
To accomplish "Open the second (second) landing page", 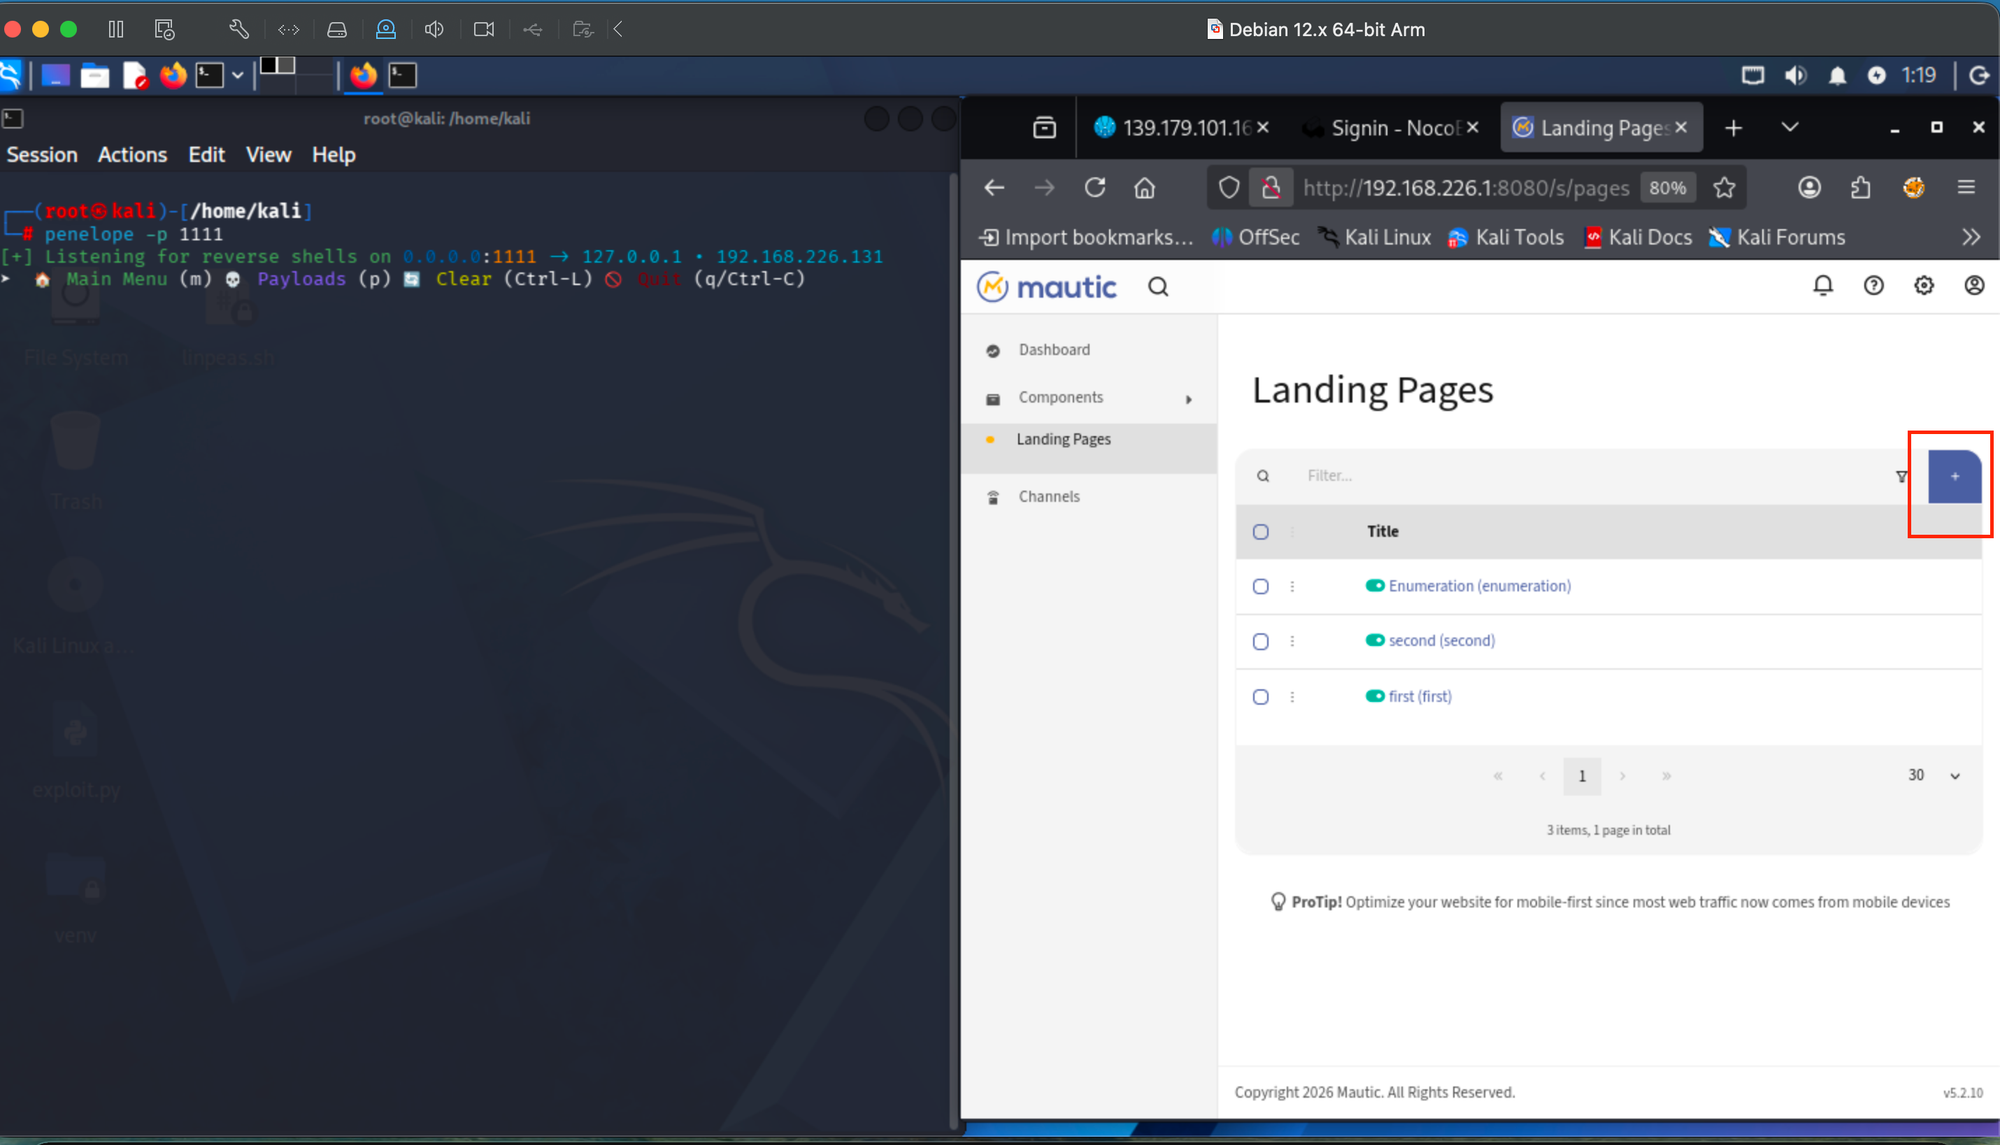I will coord(1441,641).
